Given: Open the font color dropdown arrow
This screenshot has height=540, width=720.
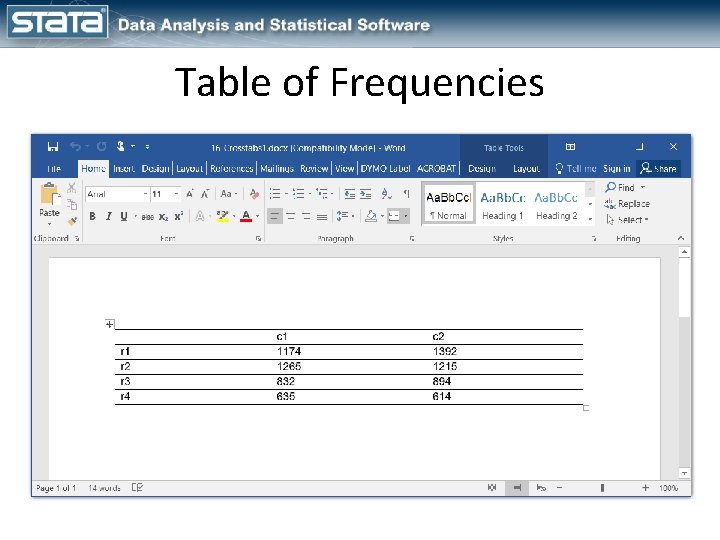Looking at the screenshot, I should click(x=257, y=216).
